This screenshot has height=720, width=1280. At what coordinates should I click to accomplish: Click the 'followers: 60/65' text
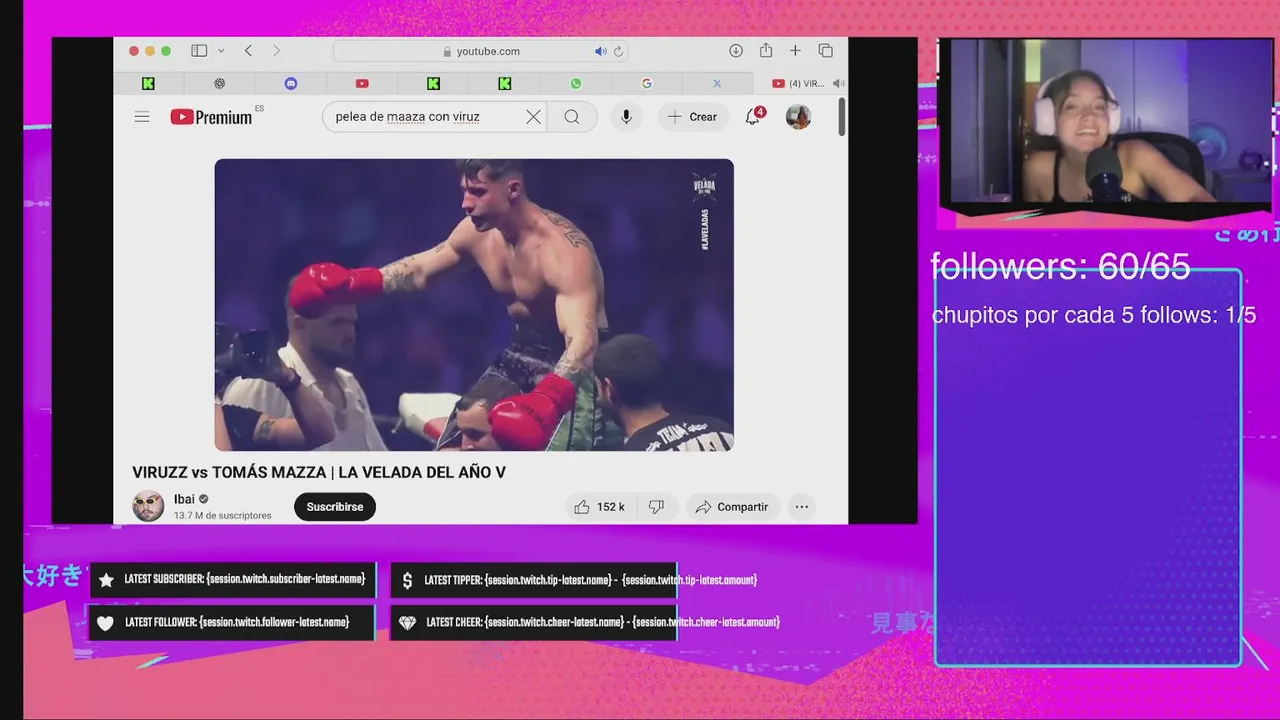1060,266
